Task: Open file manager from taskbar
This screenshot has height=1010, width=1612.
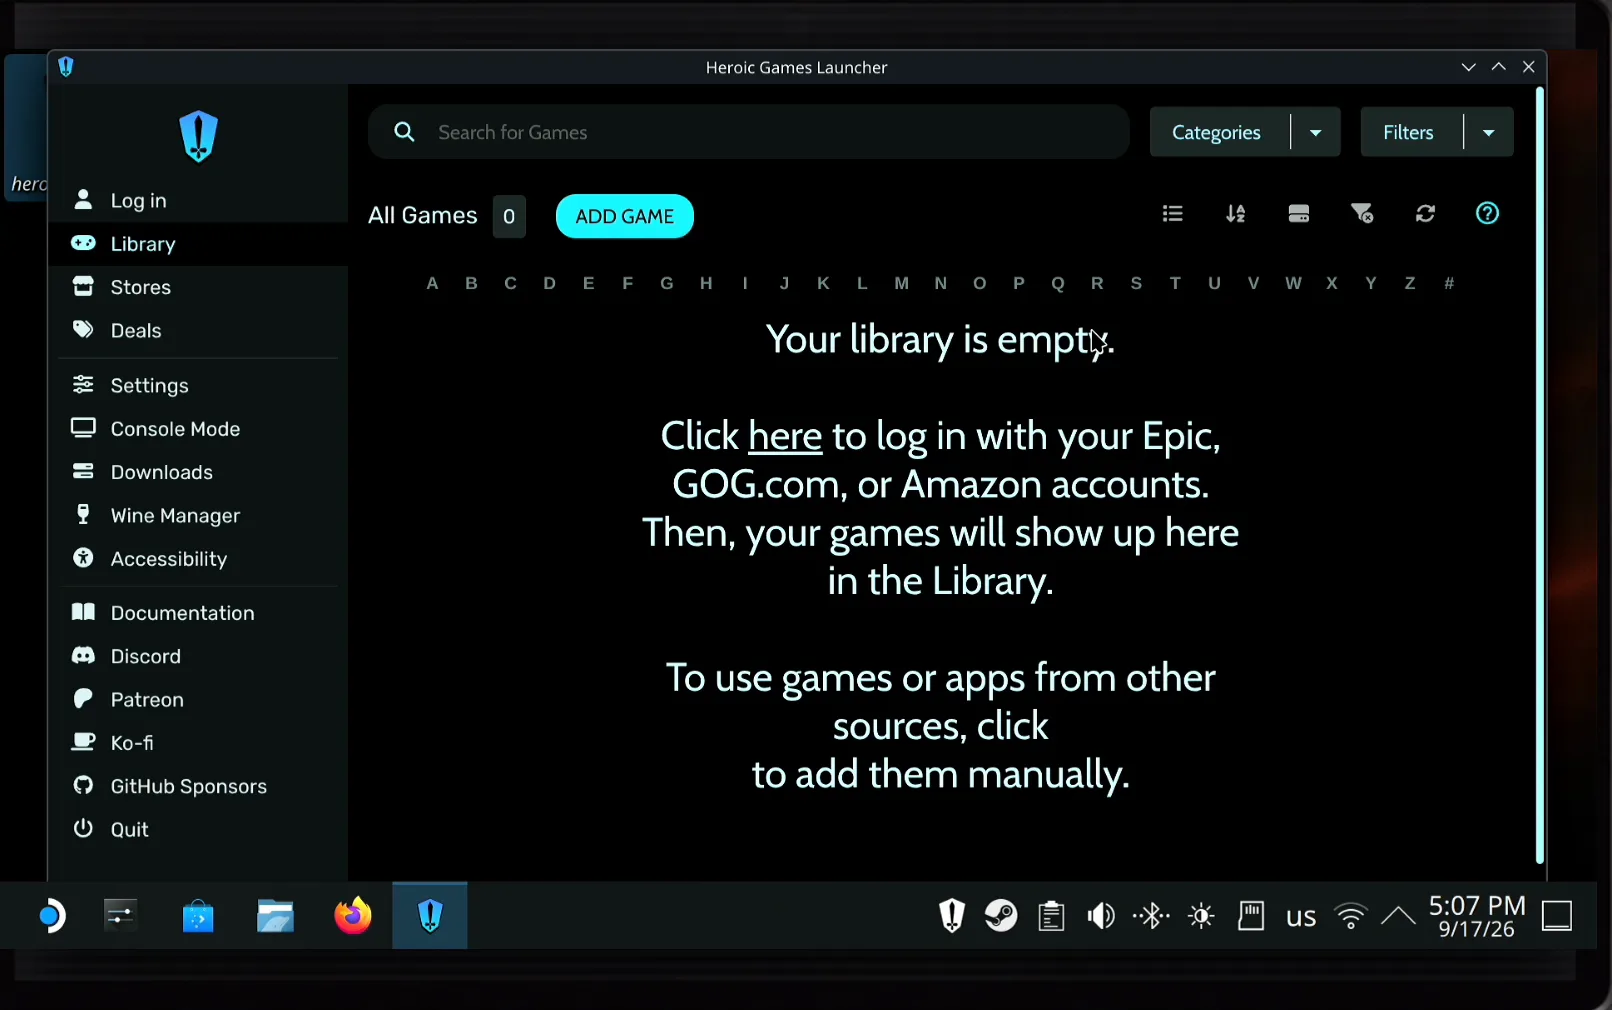Action: [275, 916]
